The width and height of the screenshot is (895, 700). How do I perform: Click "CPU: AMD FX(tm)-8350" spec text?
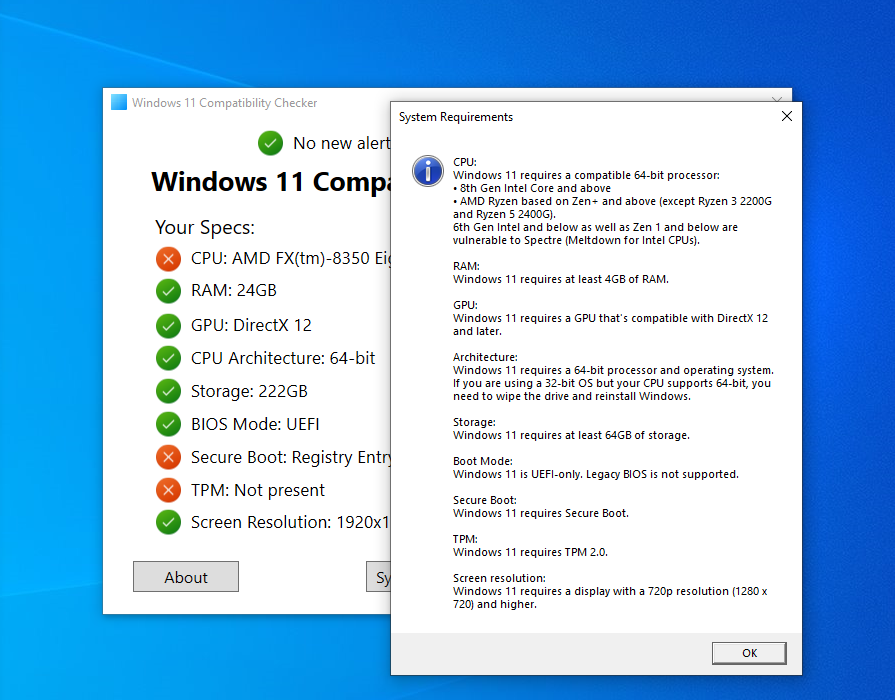pyautogui.click(x=291, y=259)
